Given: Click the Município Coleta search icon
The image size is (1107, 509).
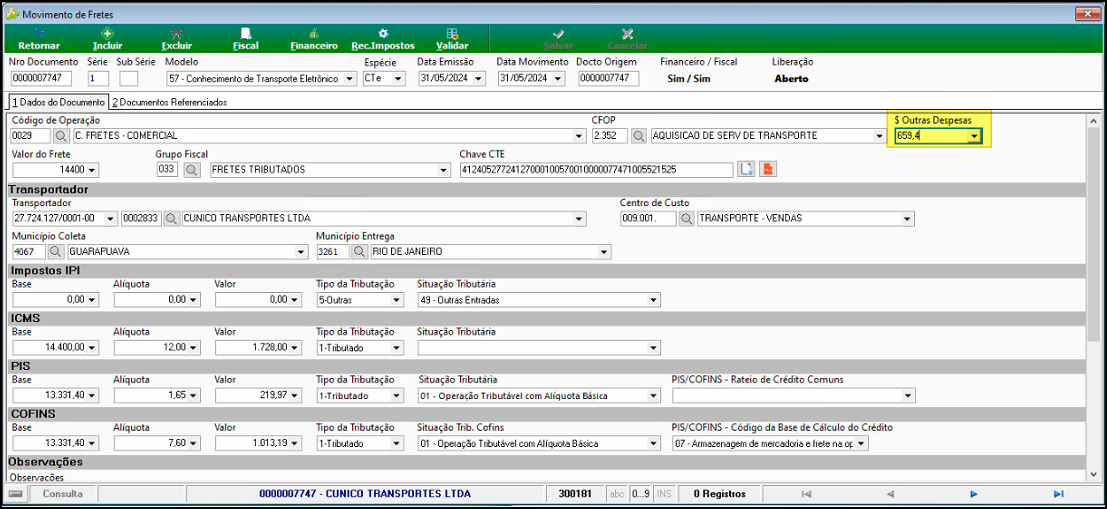Looking at the screenshot, I should [x=56, y=252].
